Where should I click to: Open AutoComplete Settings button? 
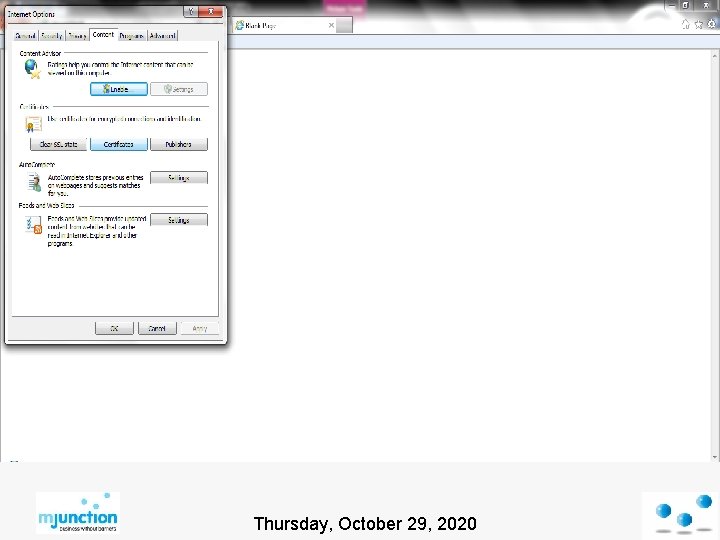179,178
